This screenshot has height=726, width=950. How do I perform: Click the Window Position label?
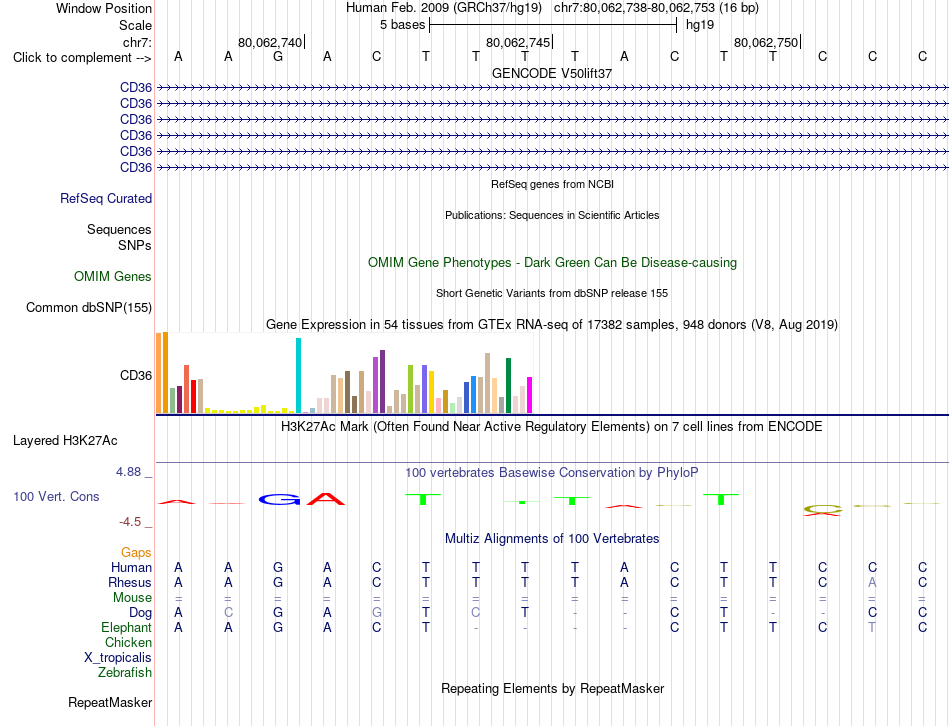(x=104, y=8)
